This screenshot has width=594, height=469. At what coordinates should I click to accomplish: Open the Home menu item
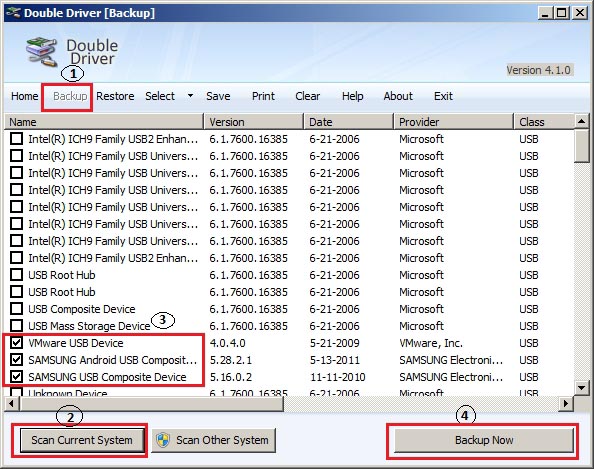click(25, 96)
